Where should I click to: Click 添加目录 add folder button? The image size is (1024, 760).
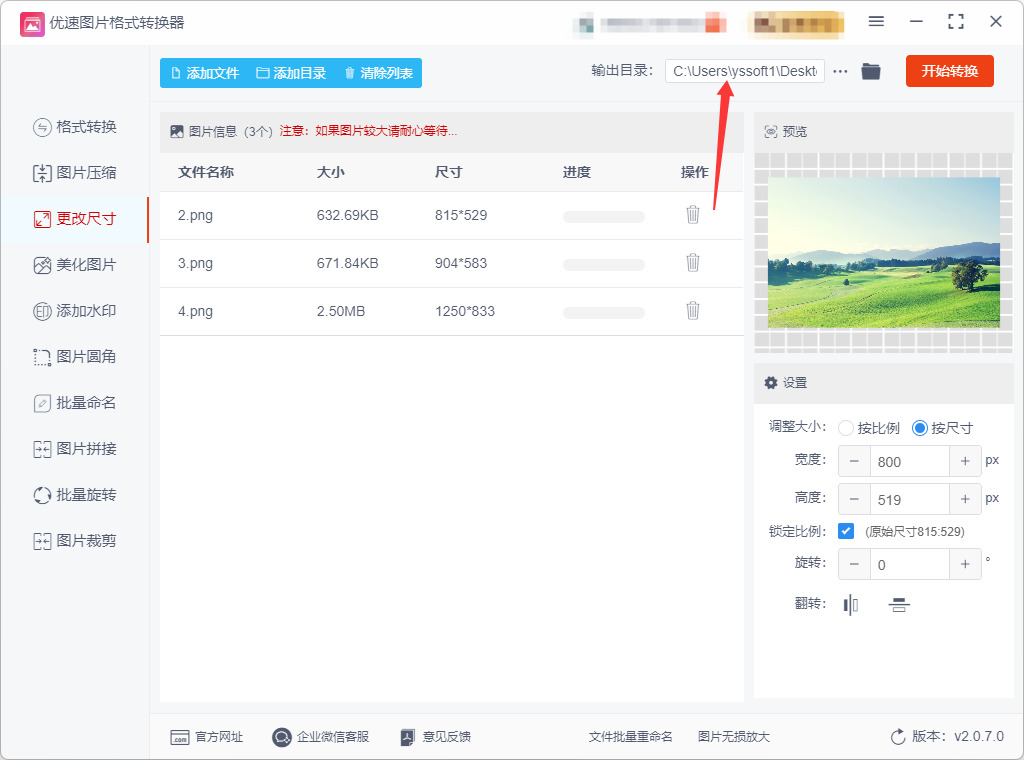291,73
